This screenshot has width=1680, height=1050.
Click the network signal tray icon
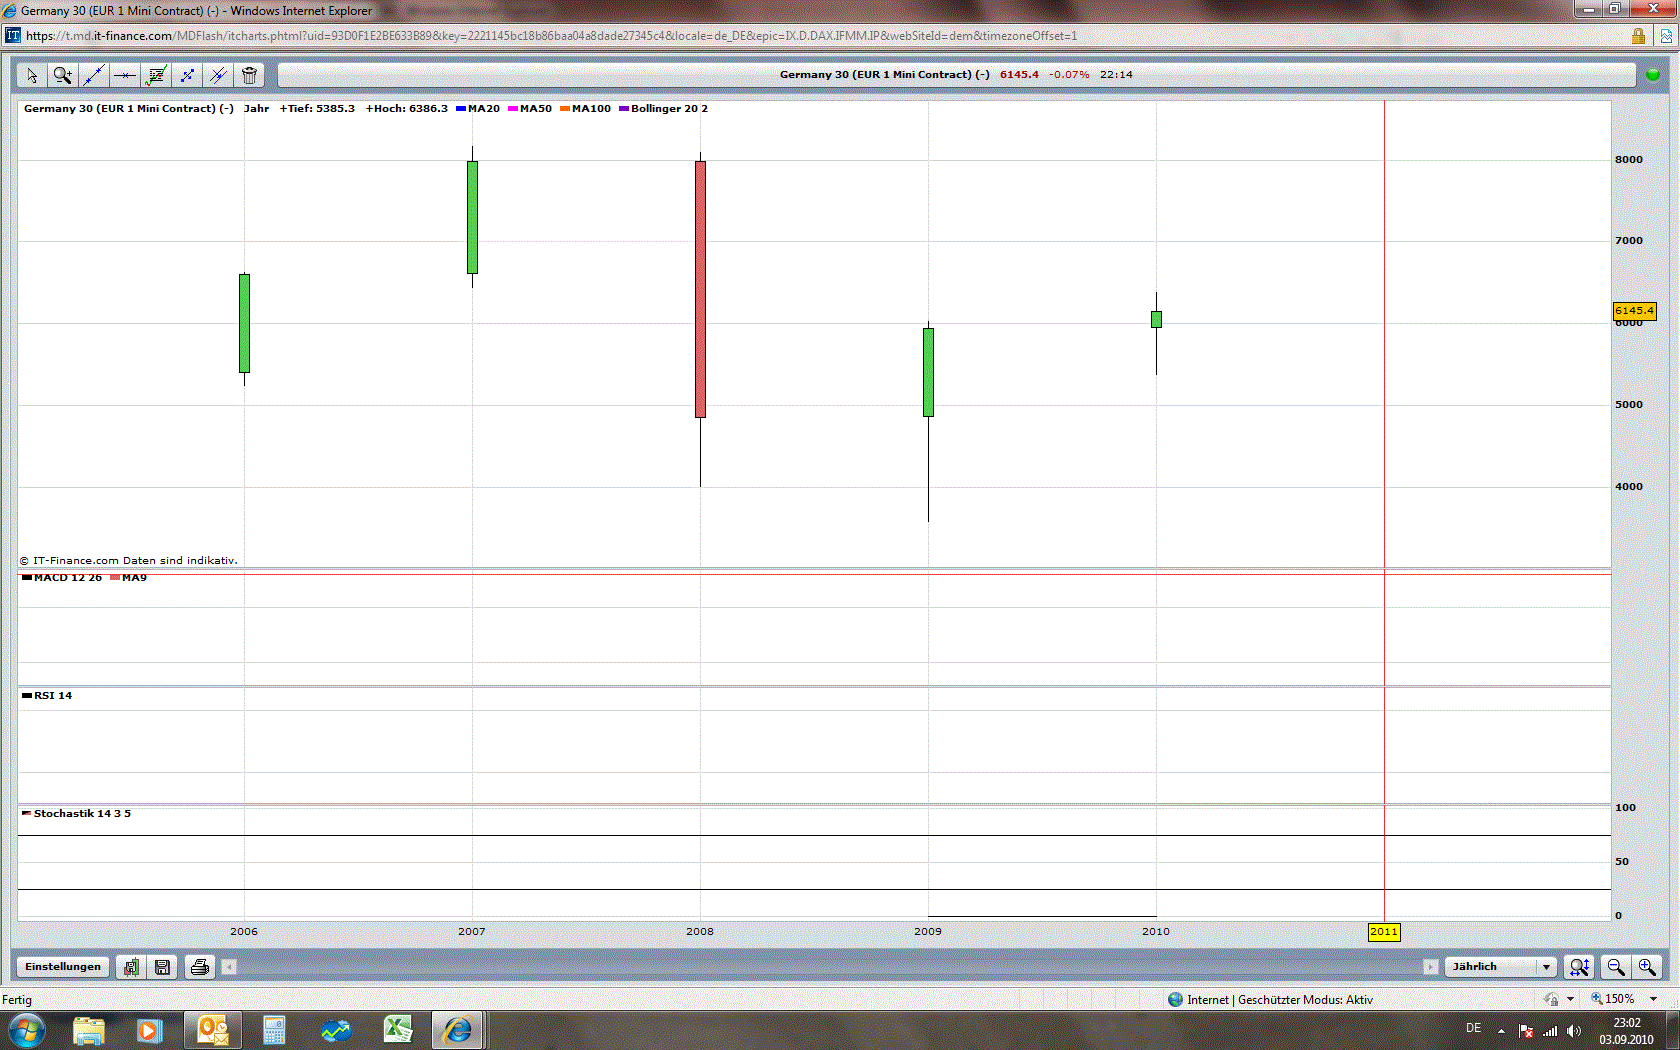coord(1550,1031)
